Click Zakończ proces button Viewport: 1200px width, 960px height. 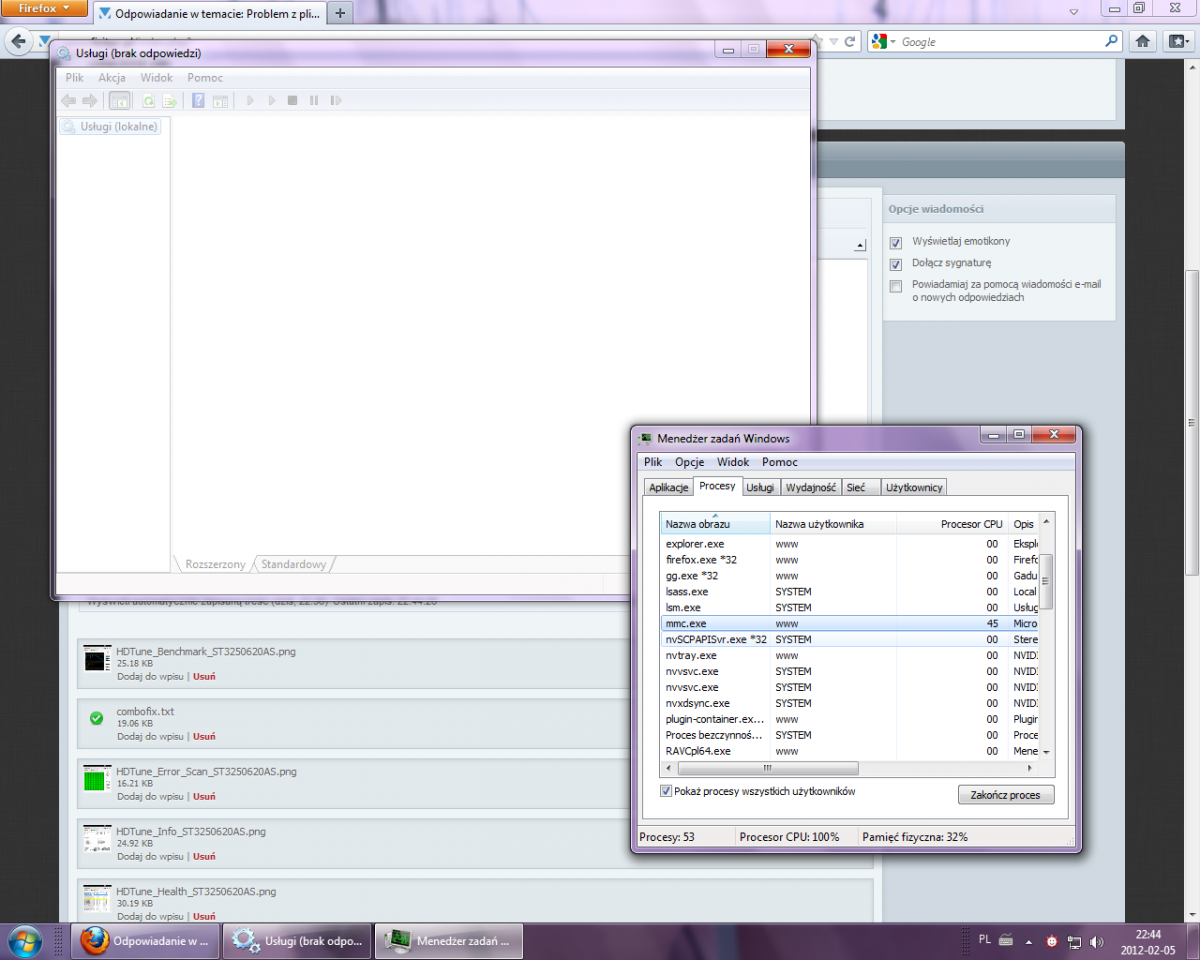click(x=1006, y=795)
